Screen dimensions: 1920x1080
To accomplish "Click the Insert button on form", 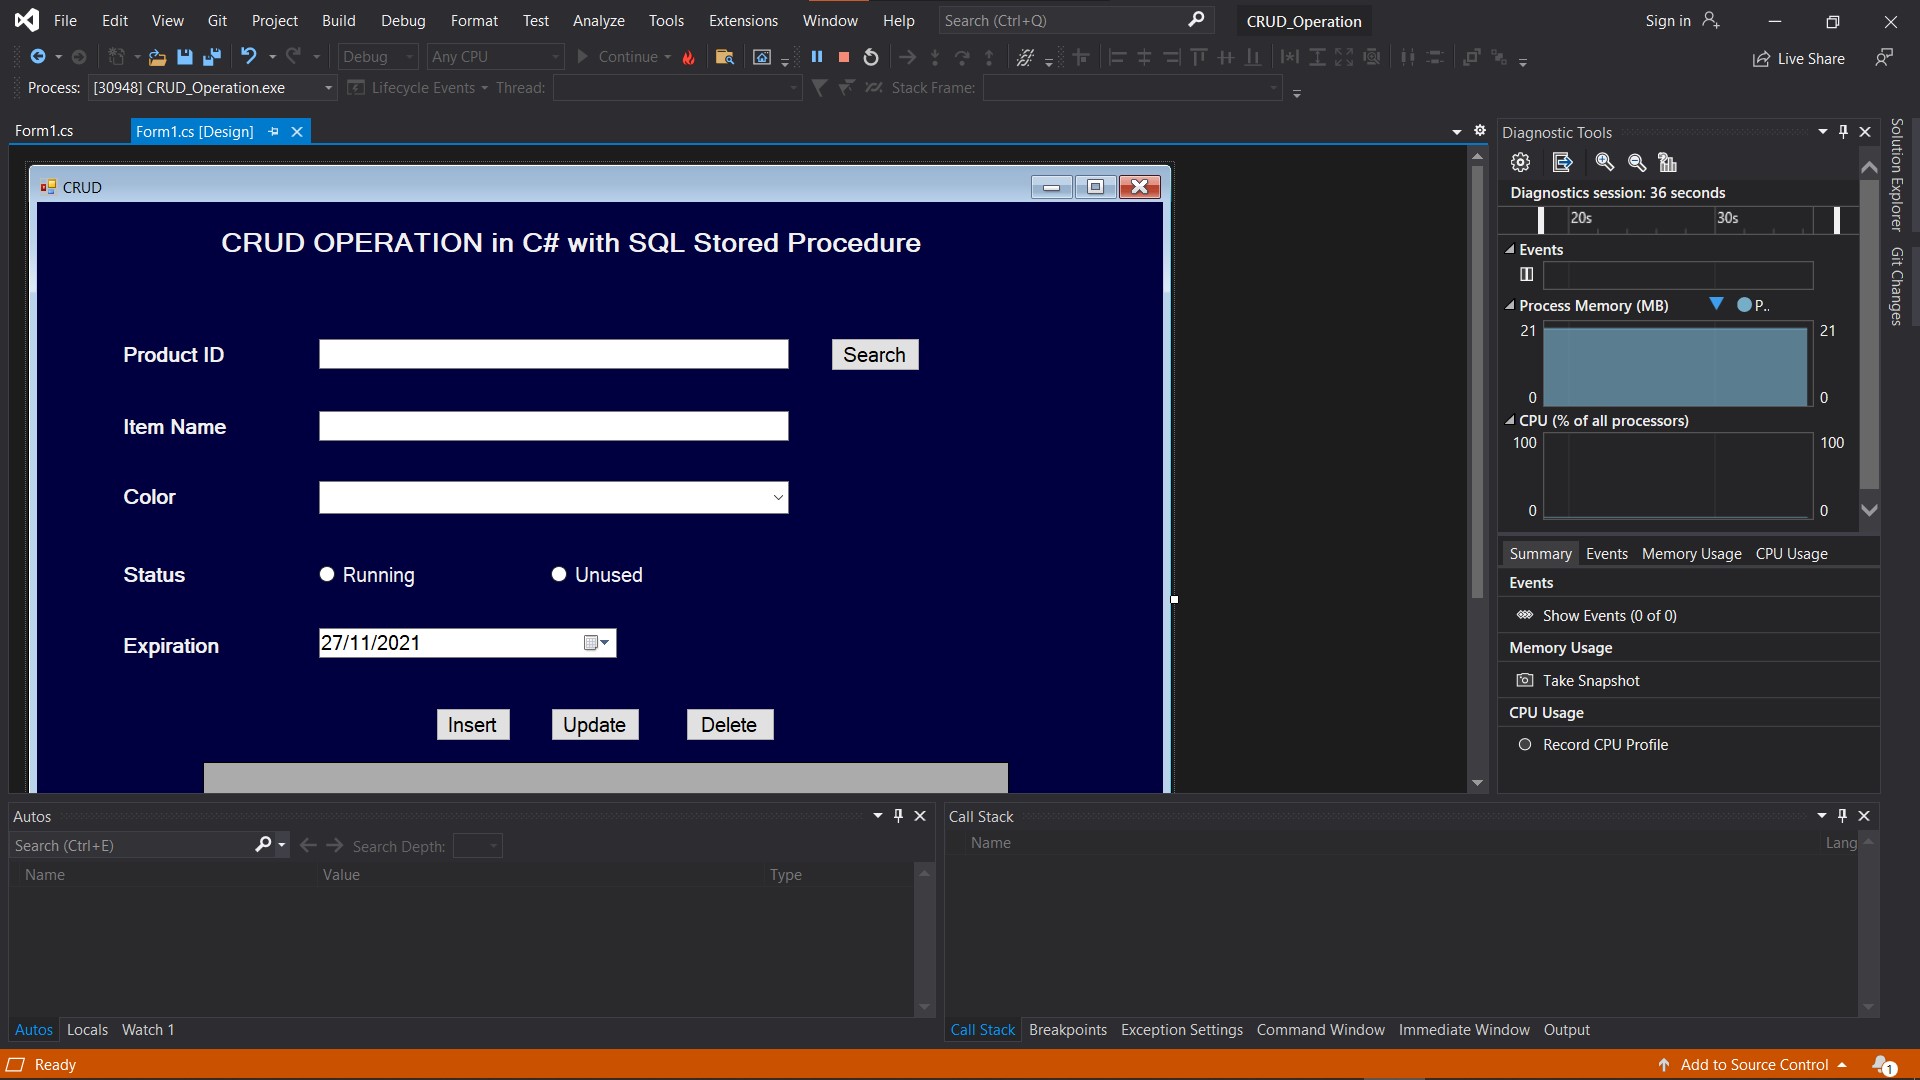I will coord(472,724).
